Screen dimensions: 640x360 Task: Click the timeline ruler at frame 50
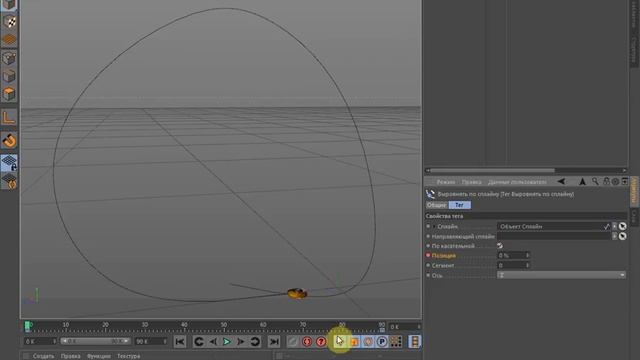(x=224, y=327)
